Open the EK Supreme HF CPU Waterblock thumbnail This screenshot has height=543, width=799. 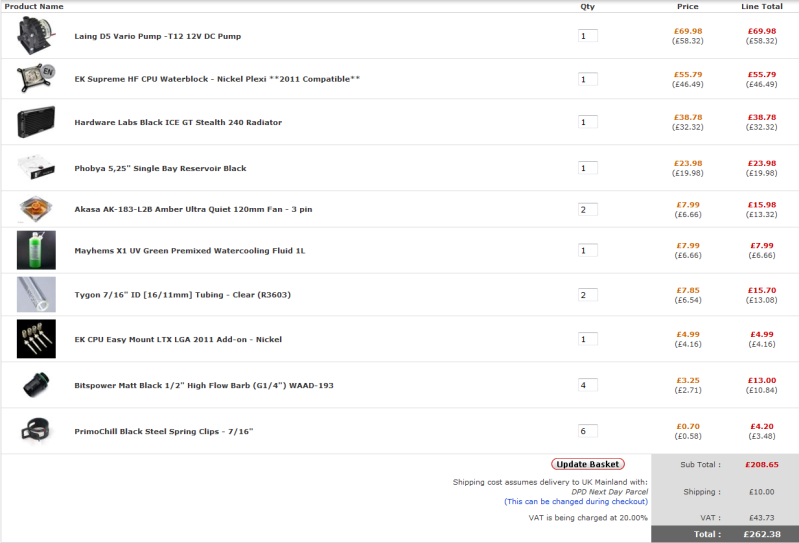click(36, 78)
